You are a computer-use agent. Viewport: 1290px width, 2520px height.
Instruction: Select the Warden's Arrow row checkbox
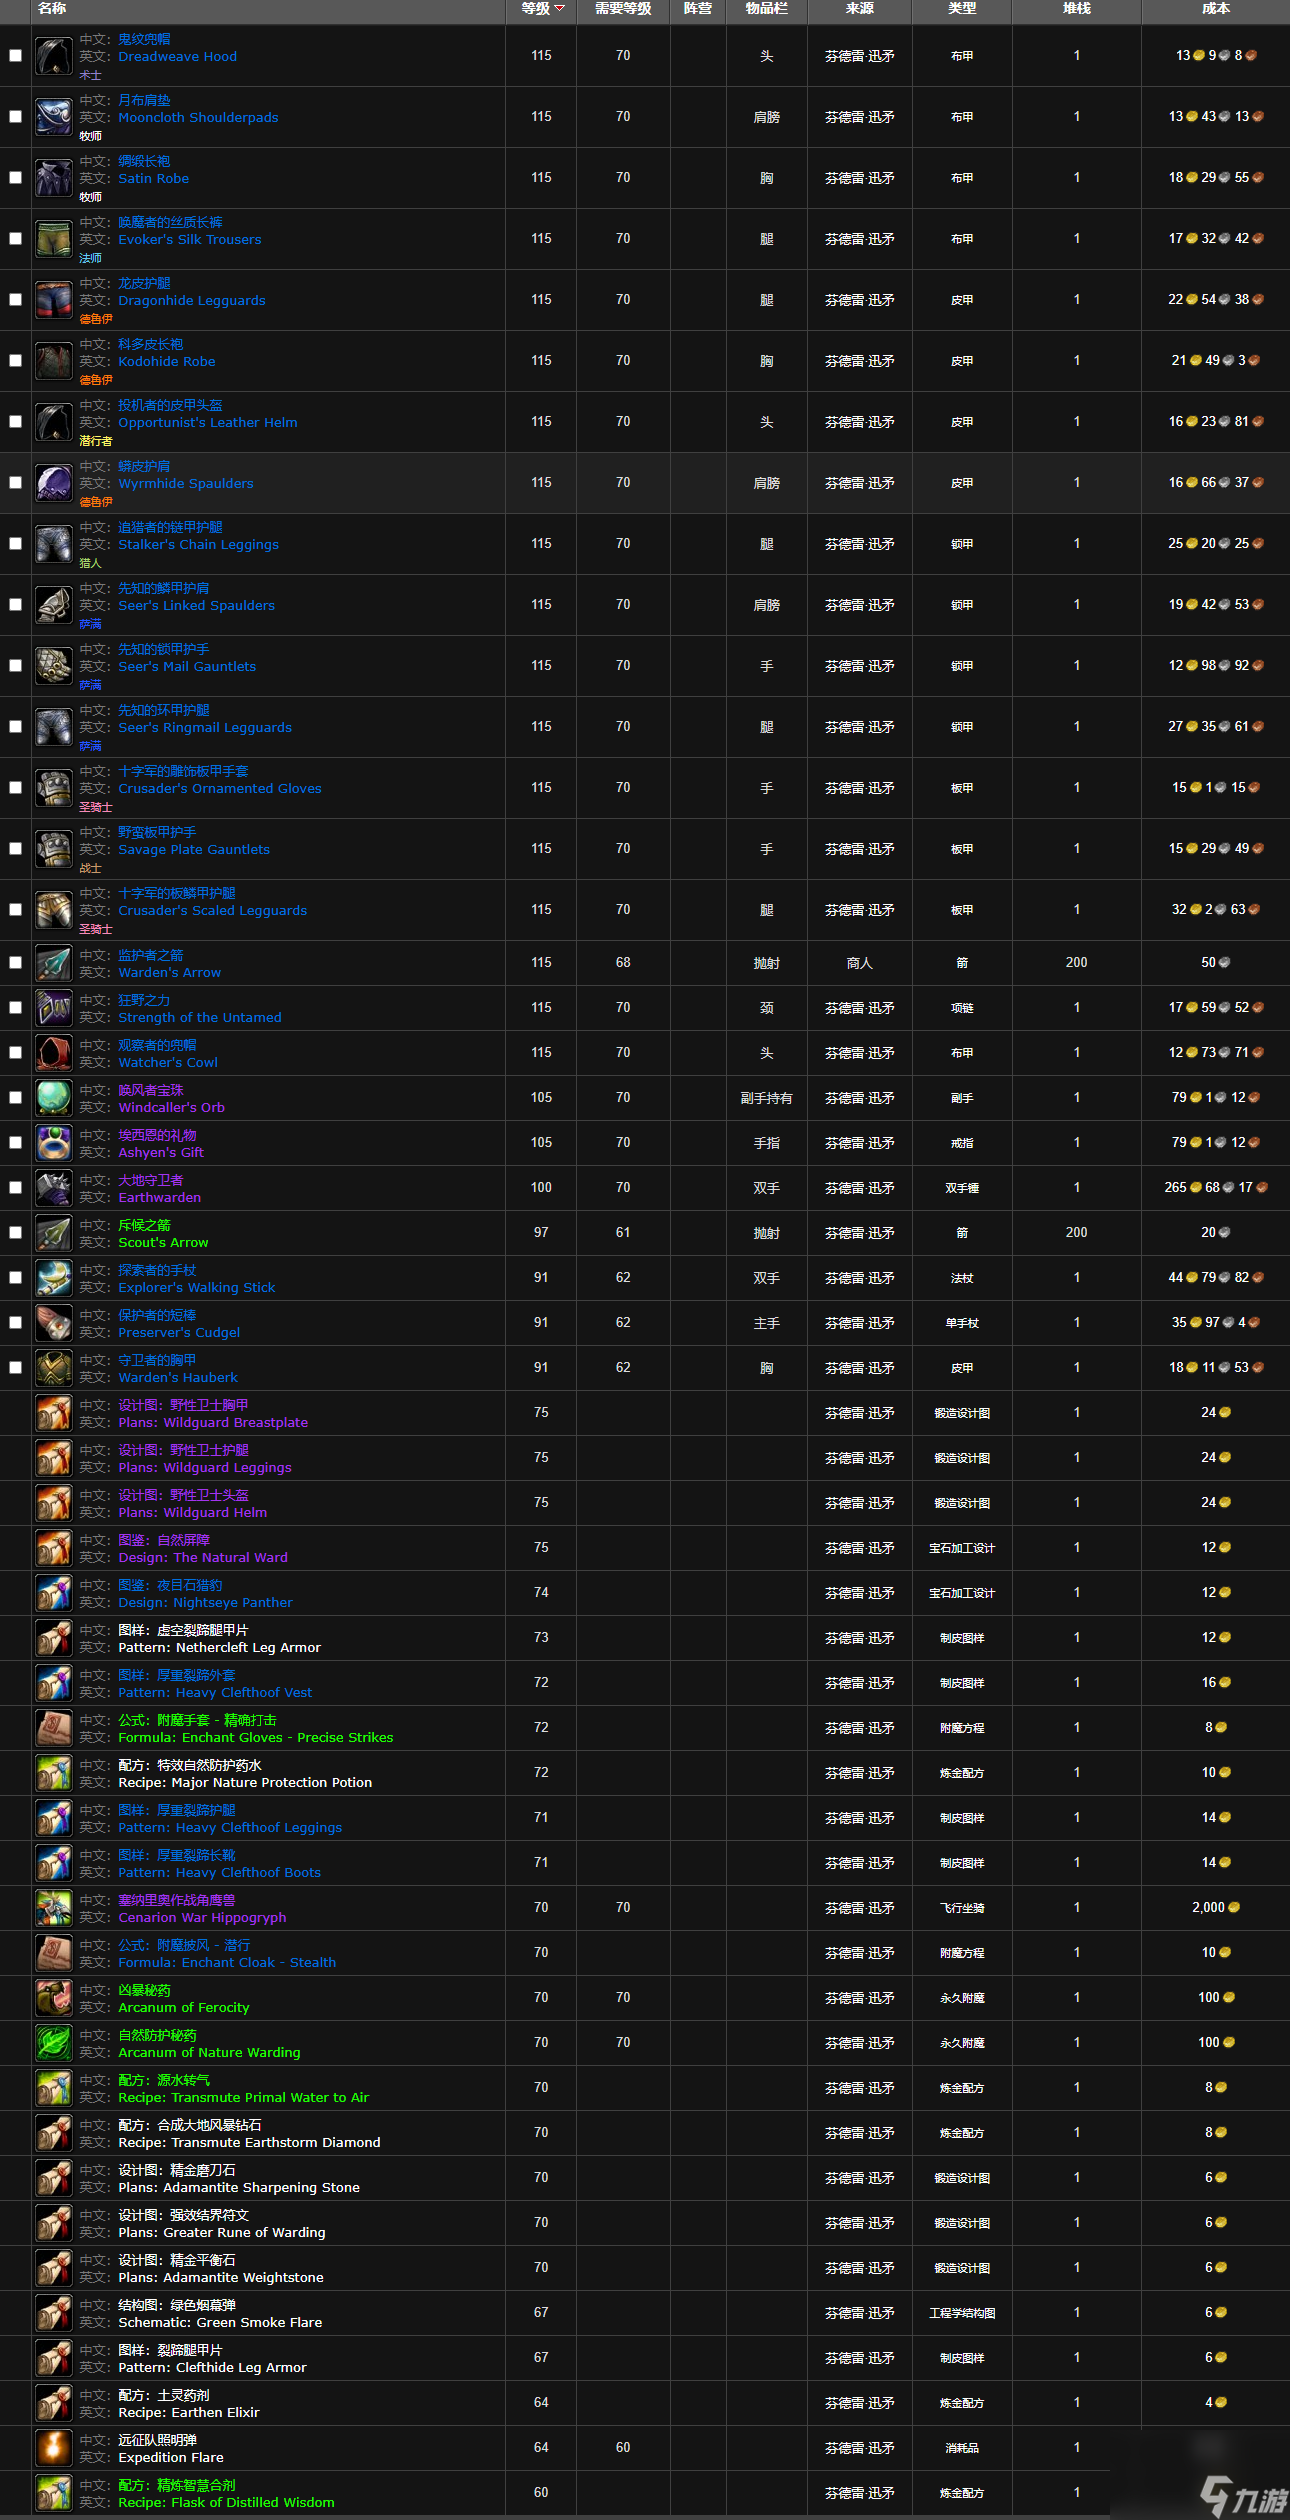15,963
